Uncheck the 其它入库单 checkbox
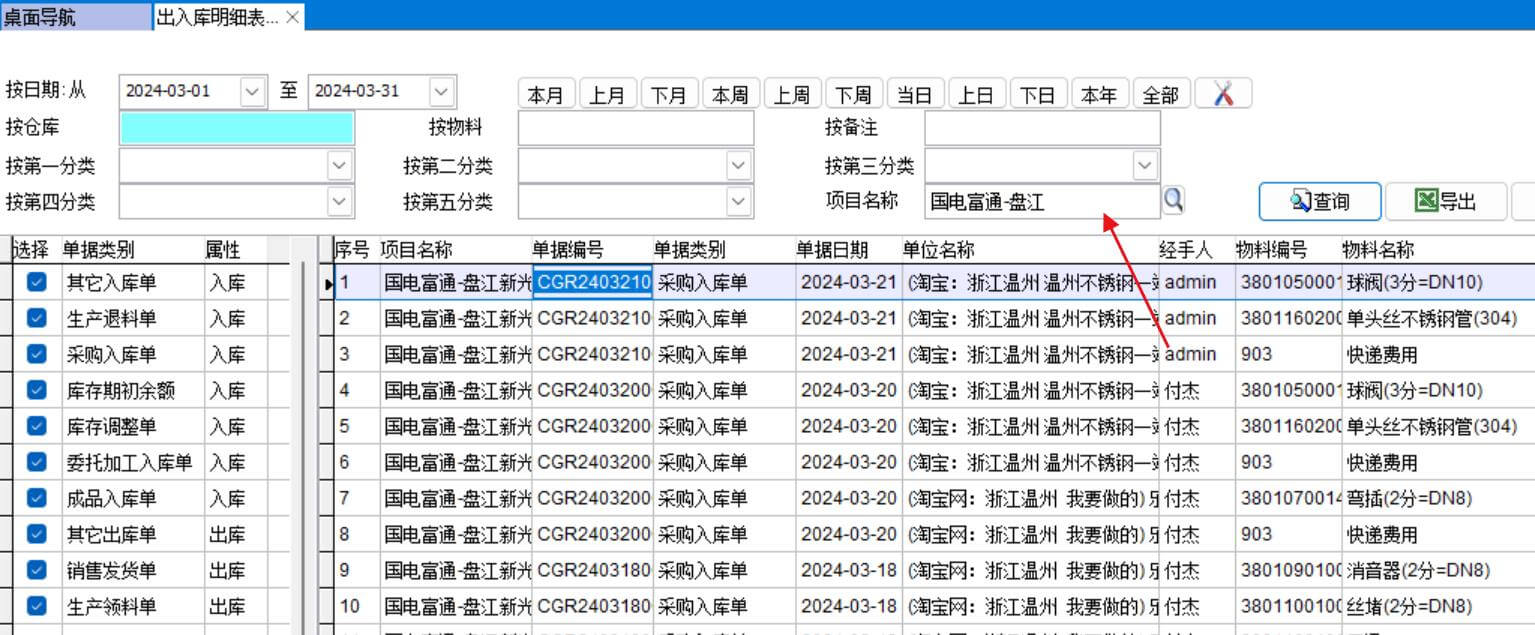The image size is (1535, 635). point(37,283)
